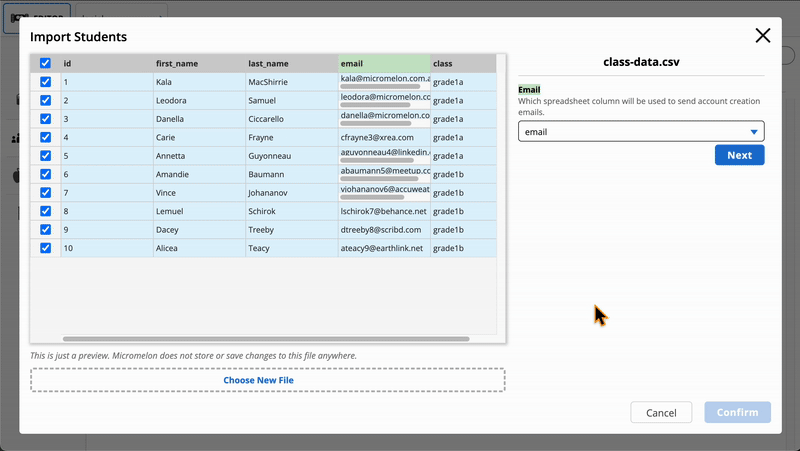Click the last_name column header
Viewport: 800px width, 451px height.
pyautogui.click(x=290, y=63)
